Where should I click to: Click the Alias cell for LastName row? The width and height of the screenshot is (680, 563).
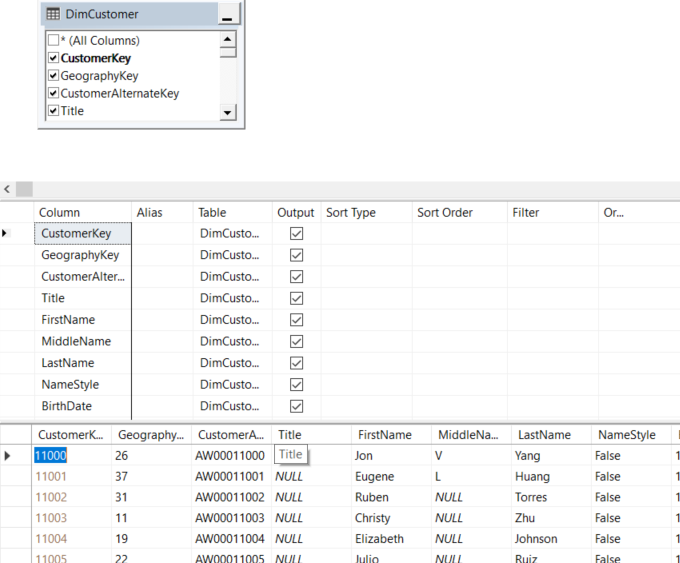pos(162,363)
